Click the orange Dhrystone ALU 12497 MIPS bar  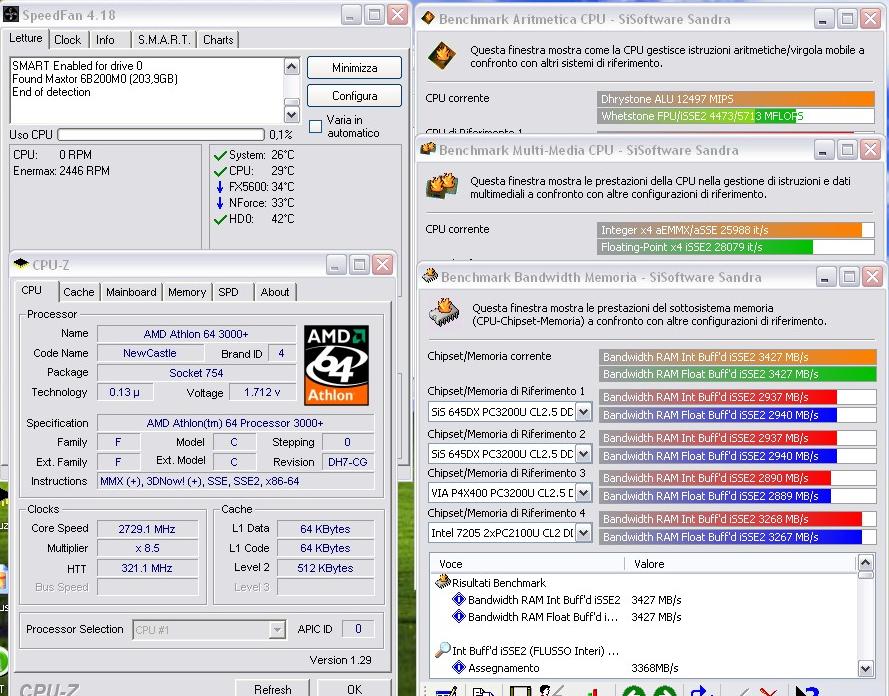click(735, 99)
